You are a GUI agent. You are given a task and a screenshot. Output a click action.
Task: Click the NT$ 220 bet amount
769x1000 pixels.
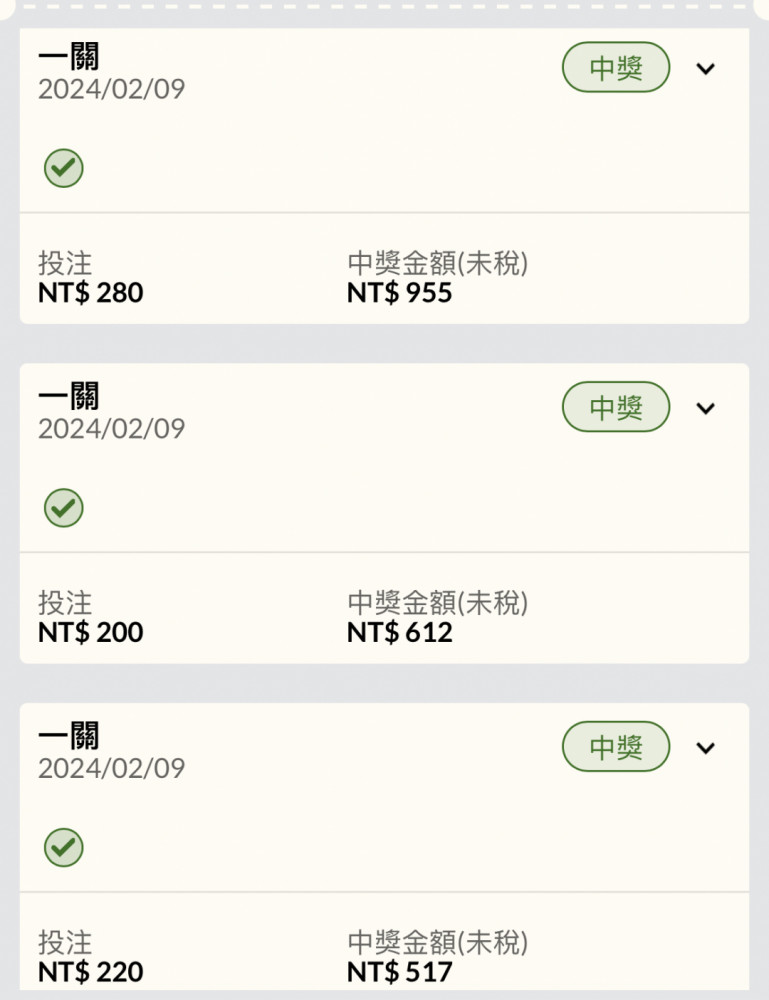pos(91,972)
